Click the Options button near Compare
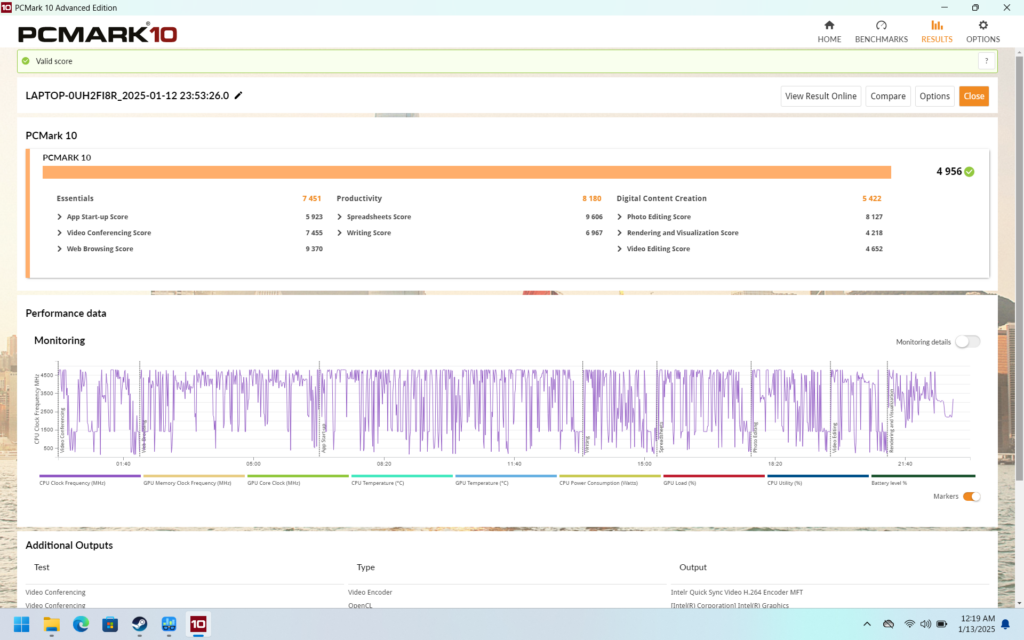 click(934, 96)
